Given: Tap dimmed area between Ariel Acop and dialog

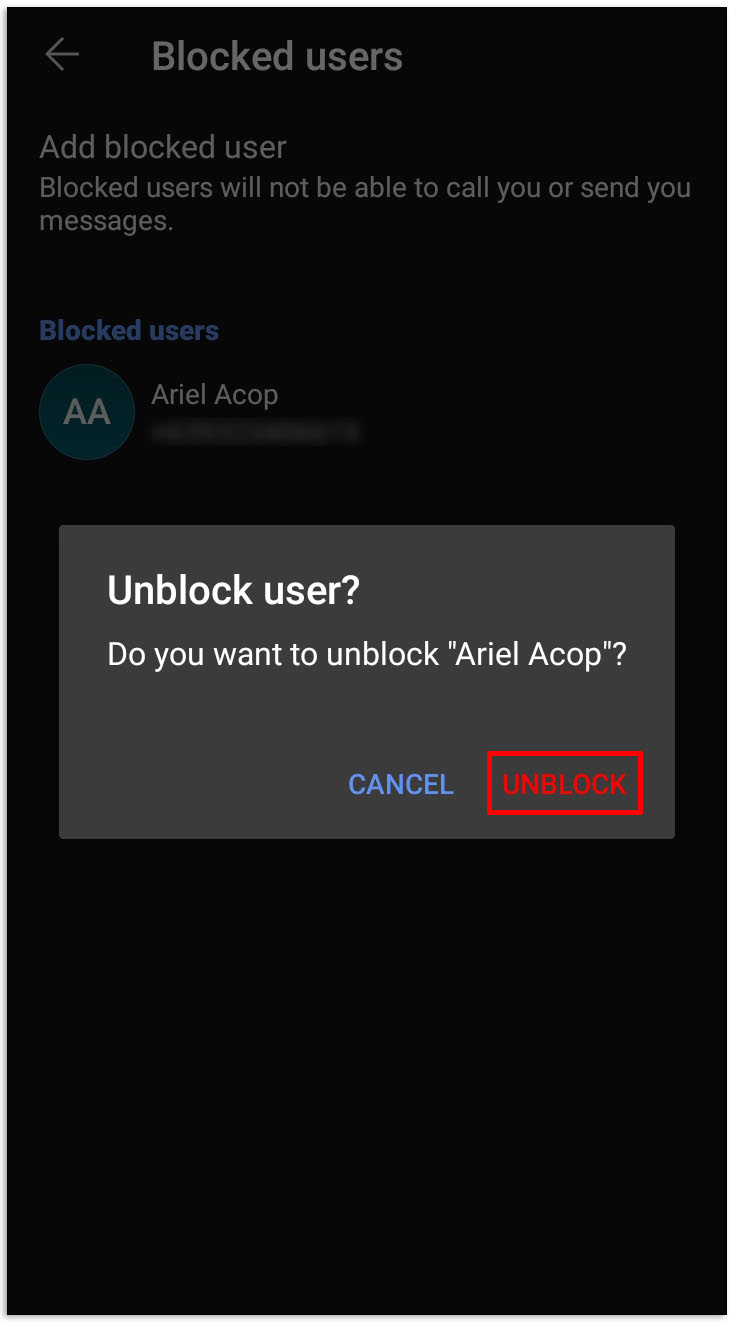Looking at the screenshot, I should [x=367, y=493].
